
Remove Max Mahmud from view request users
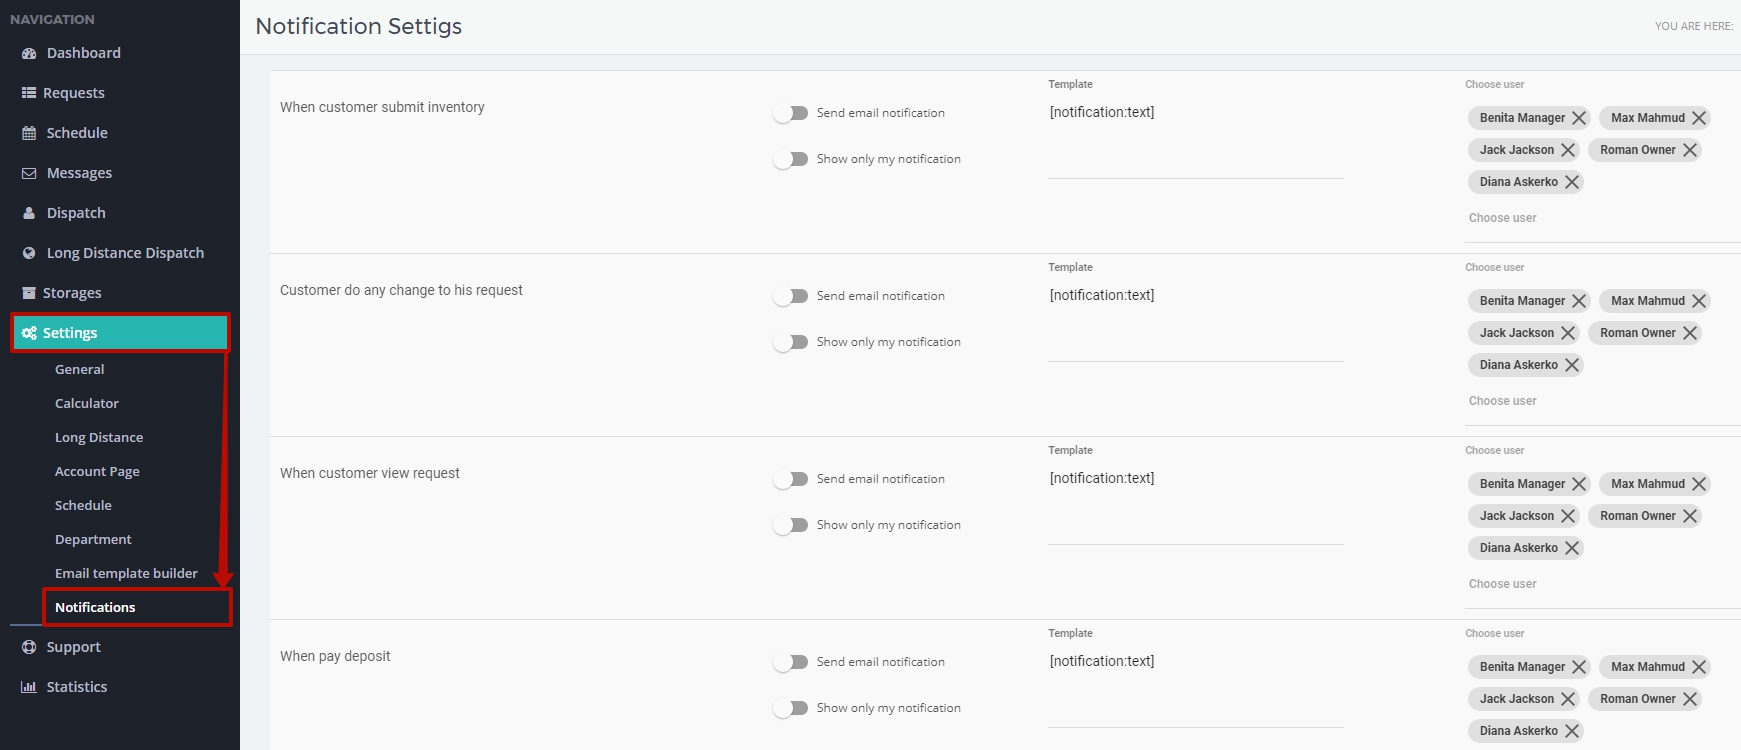1699,484
